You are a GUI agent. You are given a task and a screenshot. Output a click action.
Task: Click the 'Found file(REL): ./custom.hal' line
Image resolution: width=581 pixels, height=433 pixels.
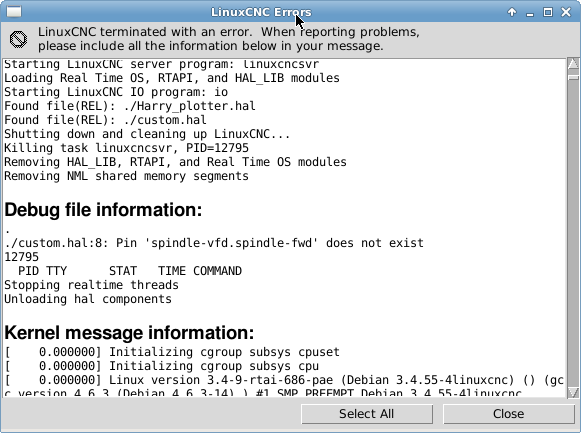(105, 120)
